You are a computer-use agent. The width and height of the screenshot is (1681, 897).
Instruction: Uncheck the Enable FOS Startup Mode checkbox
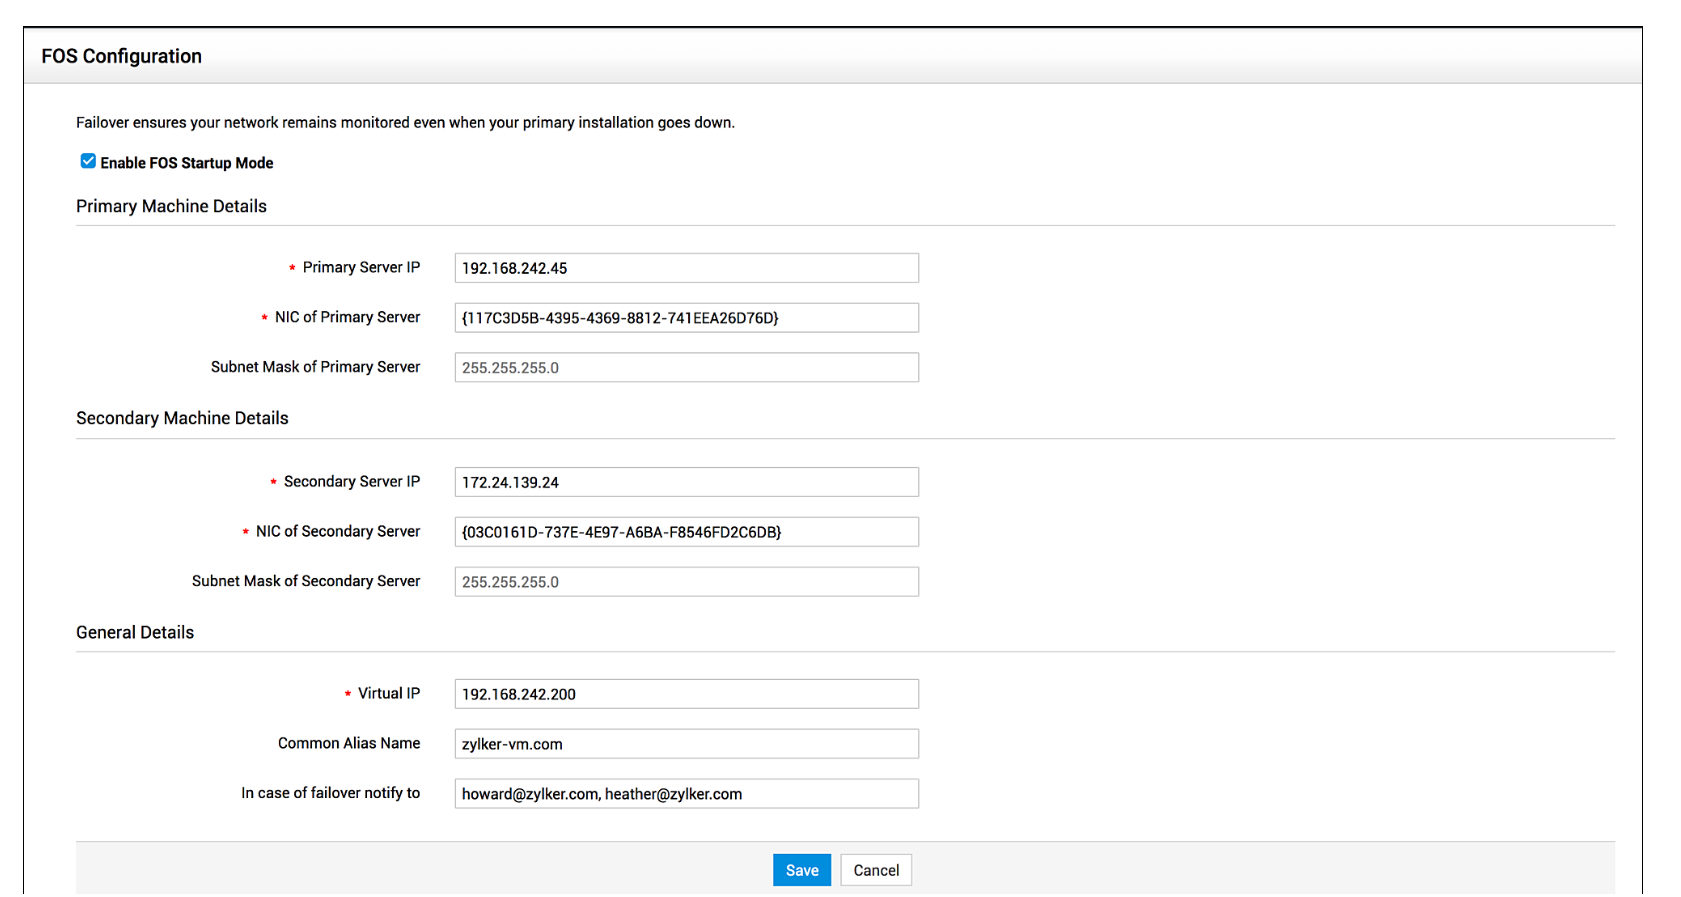point(88,161)
